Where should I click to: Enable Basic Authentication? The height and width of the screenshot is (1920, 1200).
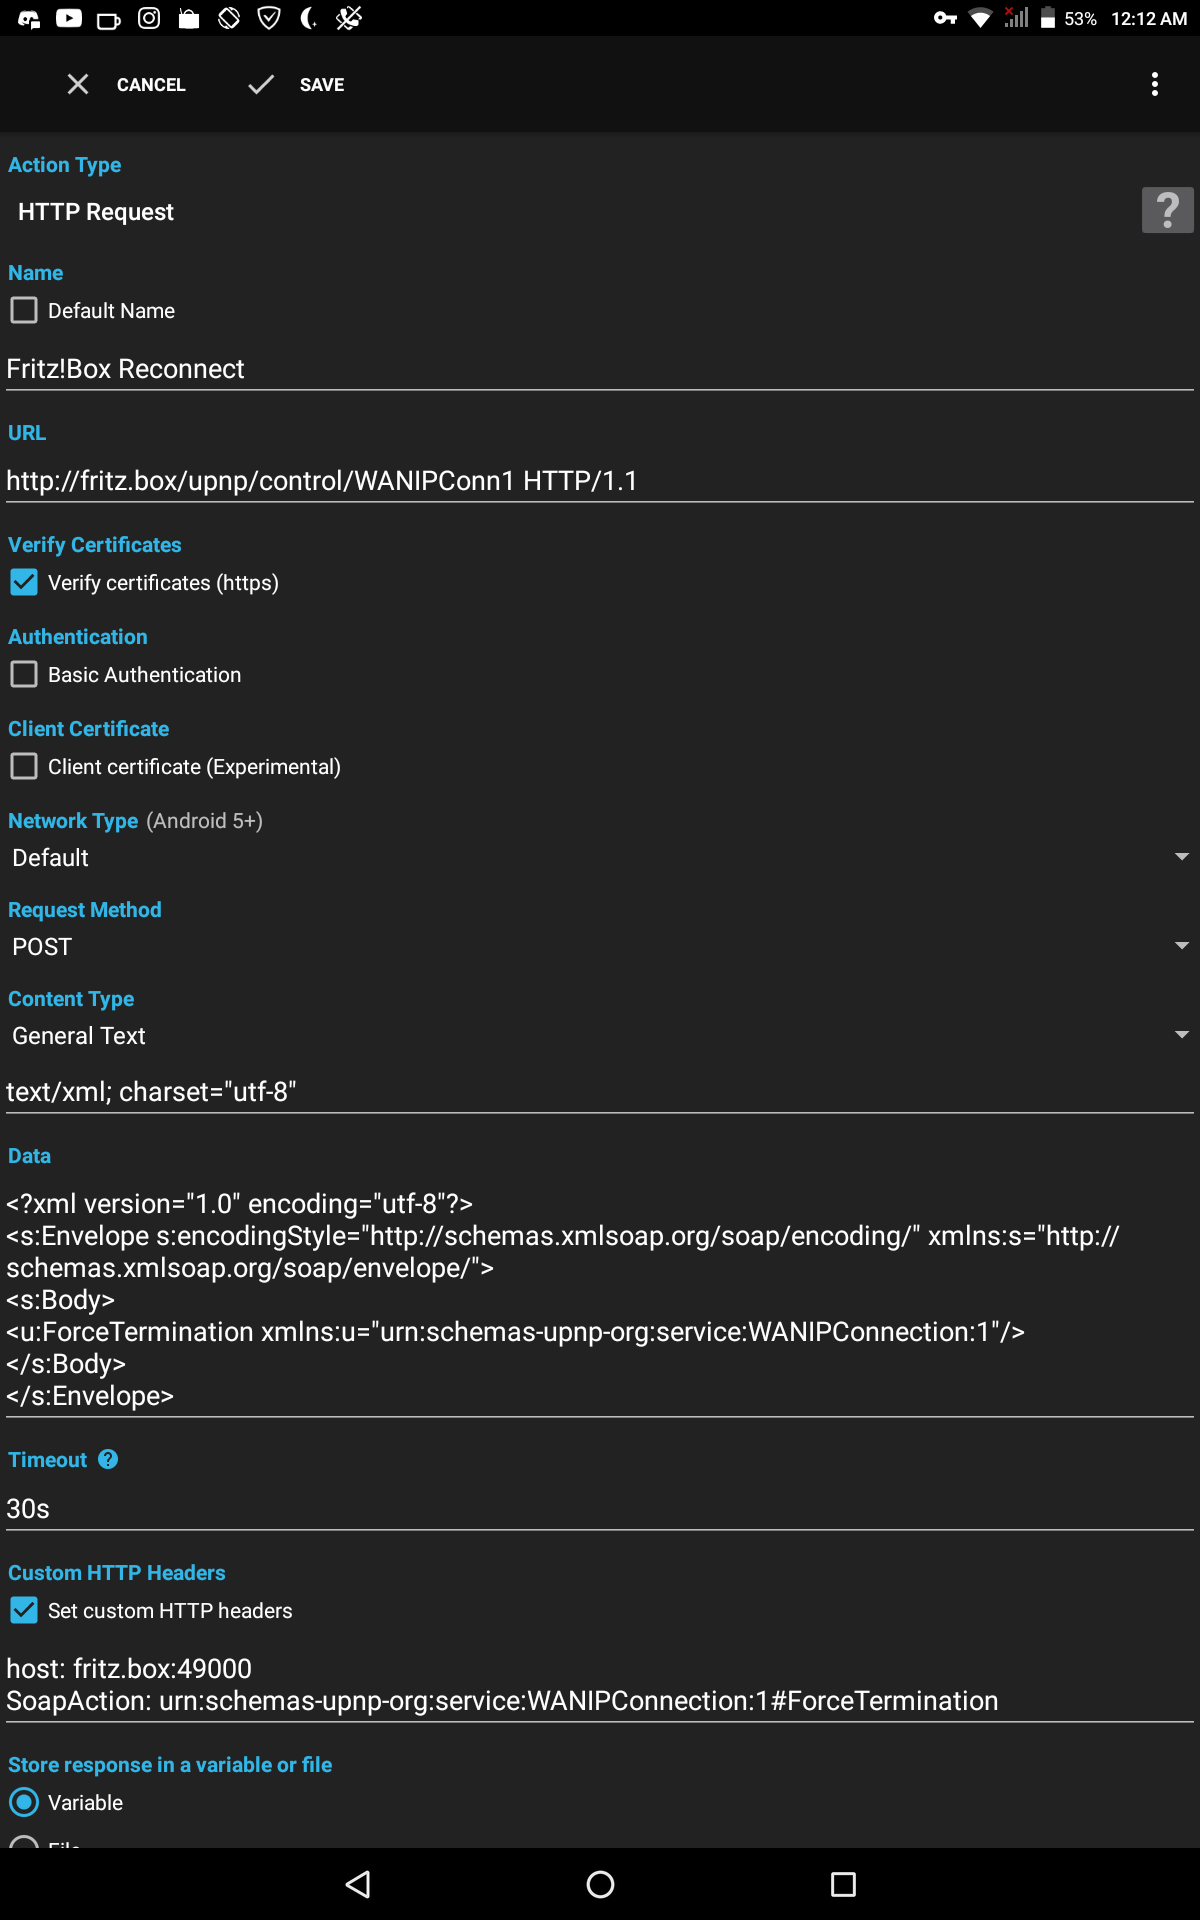click(24, 674)
